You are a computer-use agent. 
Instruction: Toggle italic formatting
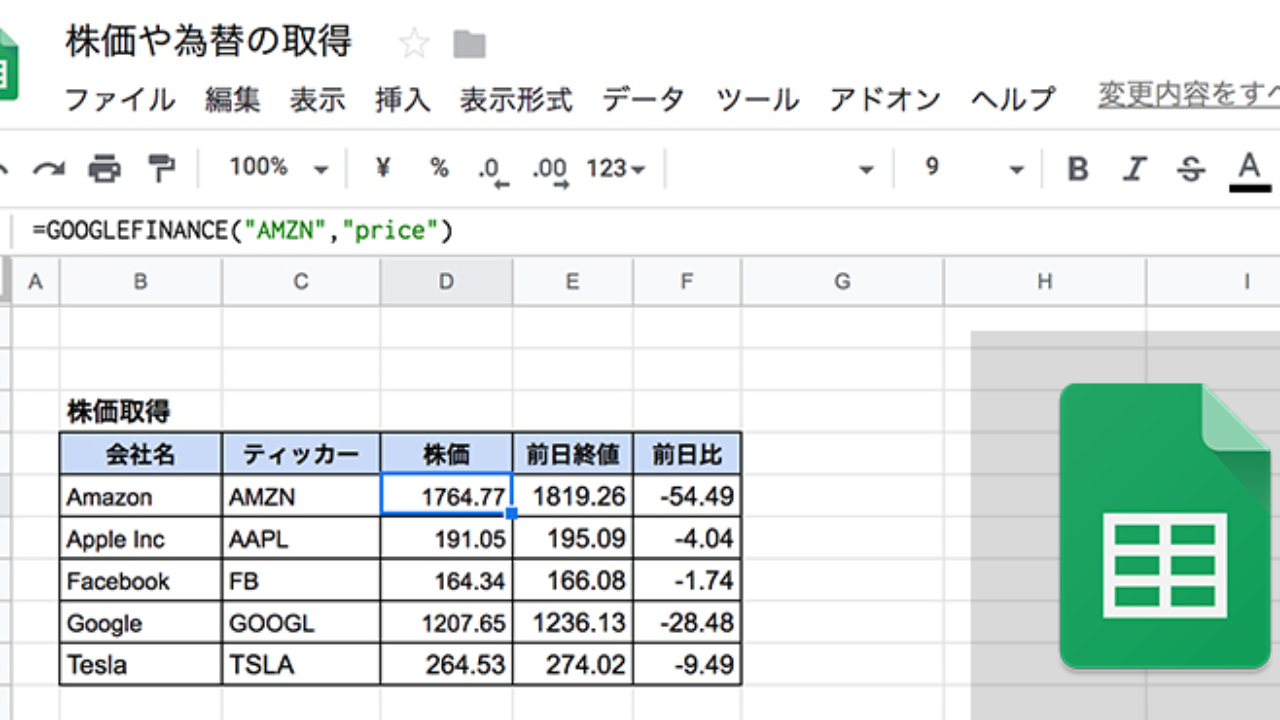tap(1135, 169)
